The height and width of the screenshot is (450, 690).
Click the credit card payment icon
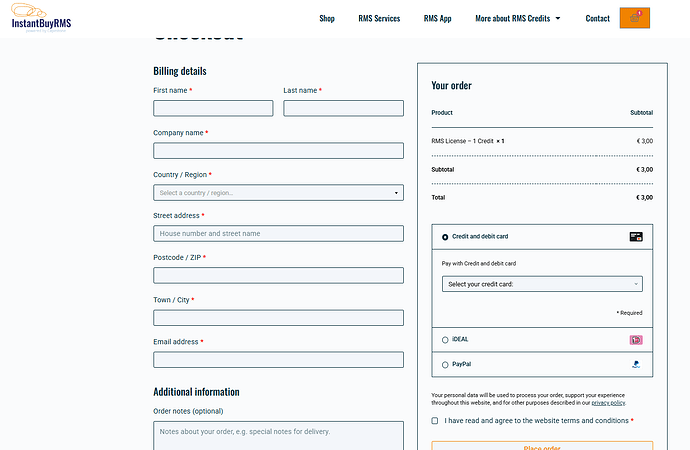coord(636,237)
